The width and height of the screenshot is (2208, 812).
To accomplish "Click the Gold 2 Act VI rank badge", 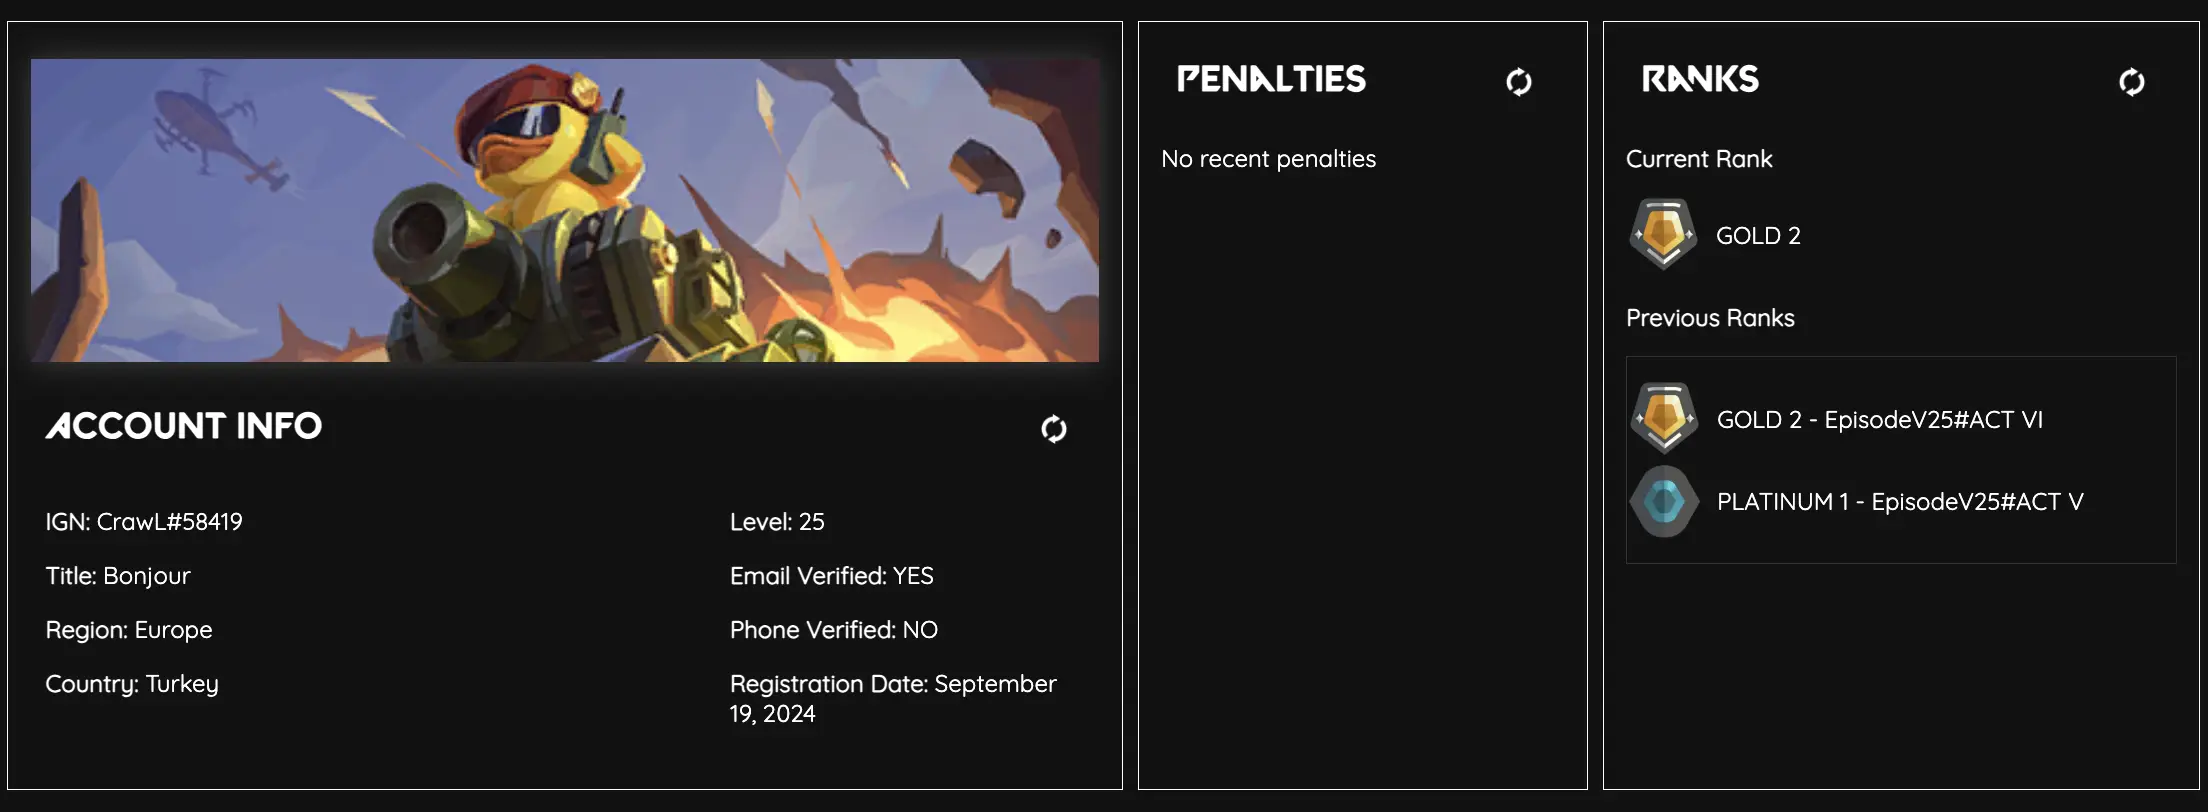I will click(1664, 419).
